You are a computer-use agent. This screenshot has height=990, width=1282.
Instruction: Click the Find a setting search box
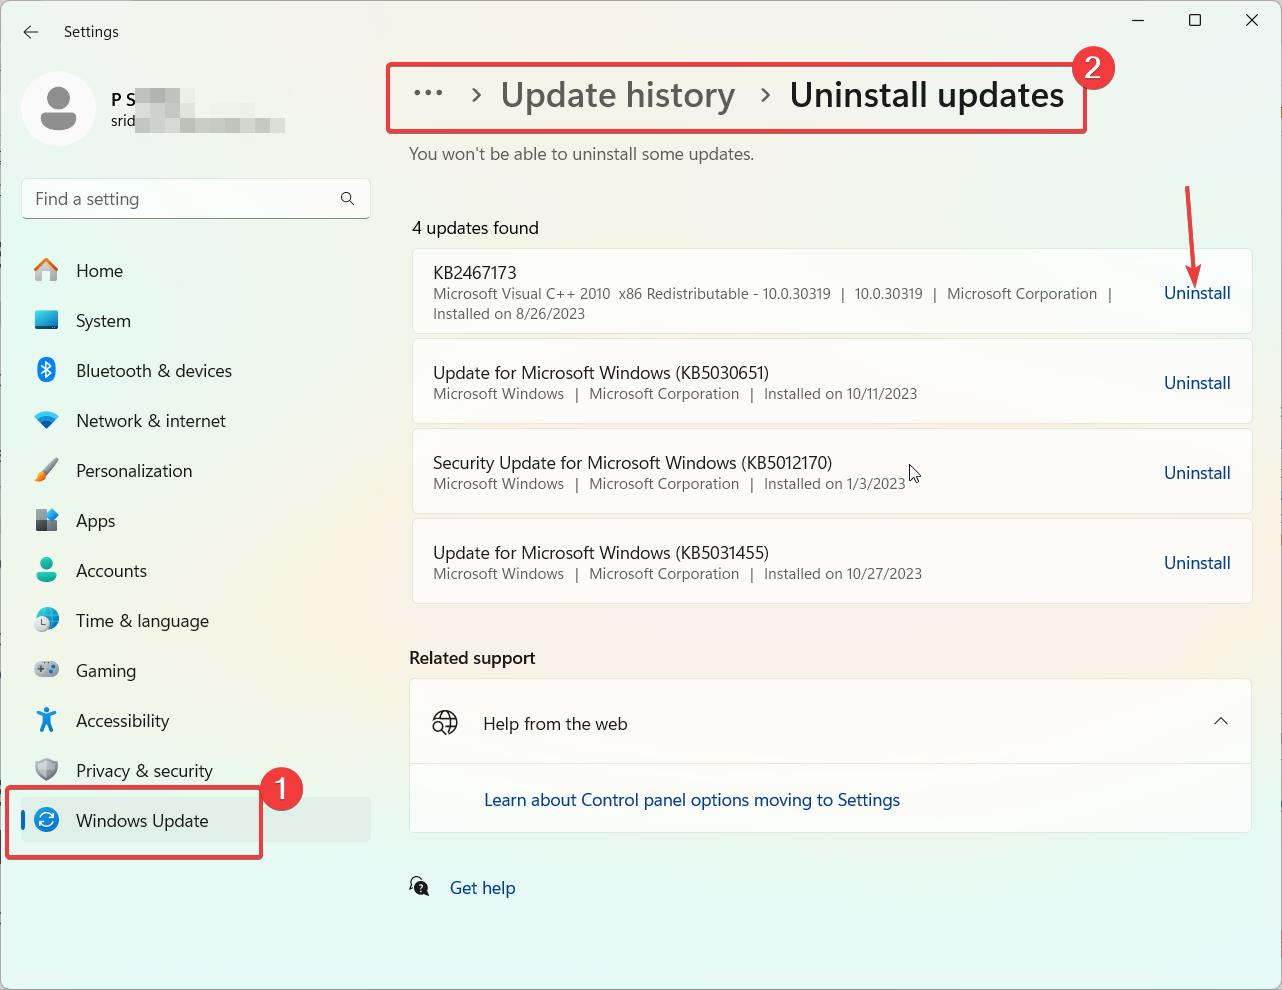click(x=196, y=199)
